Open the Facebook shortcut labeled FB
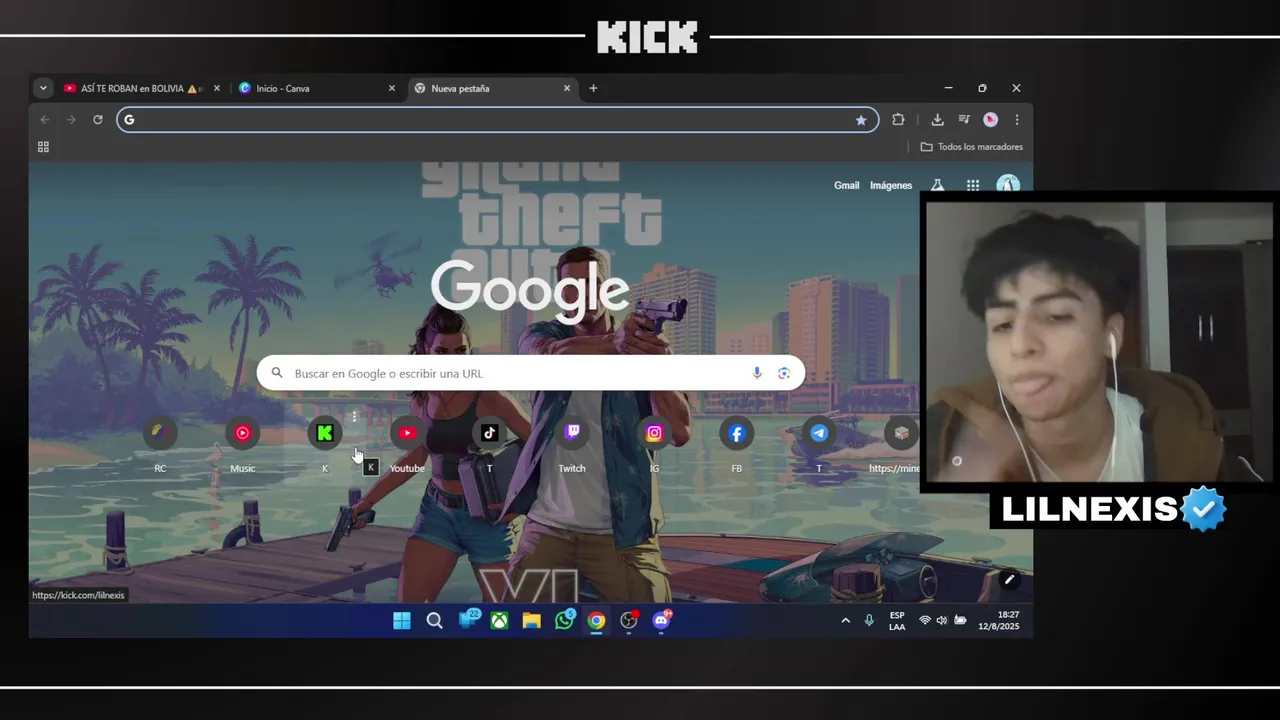This screenshot has height=720, width=1280. [737, 433]
